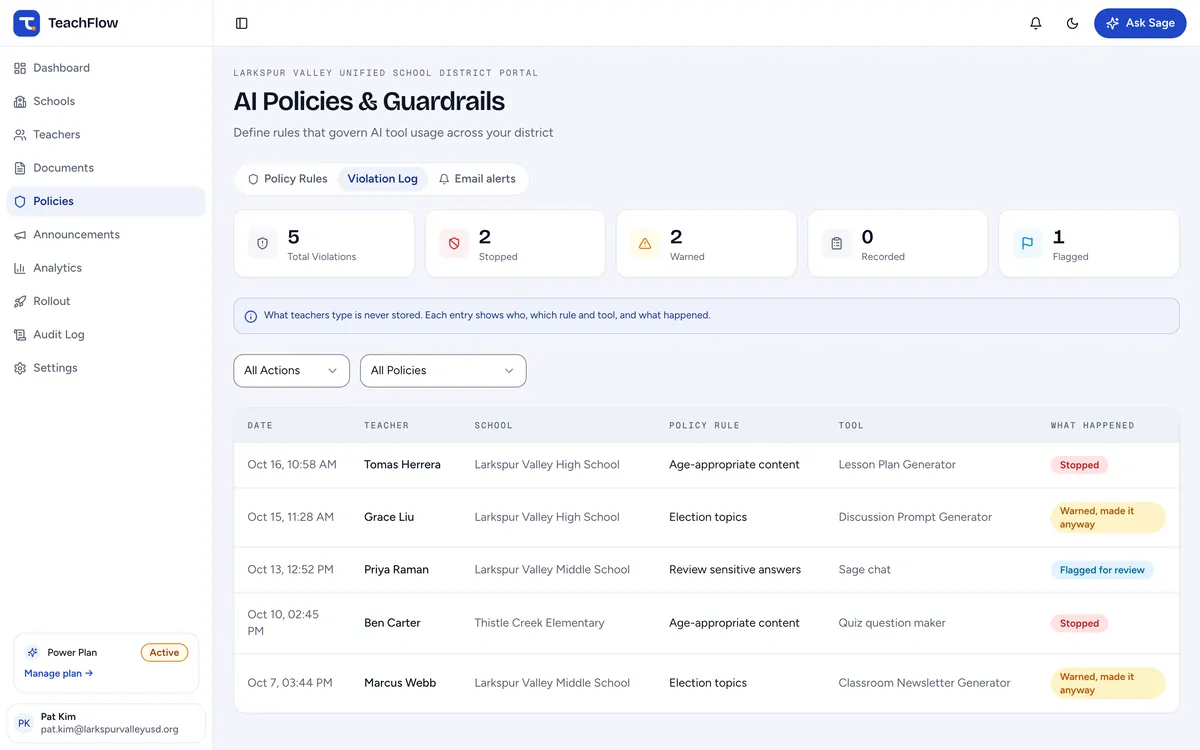Click the School column header

(493, 425)
